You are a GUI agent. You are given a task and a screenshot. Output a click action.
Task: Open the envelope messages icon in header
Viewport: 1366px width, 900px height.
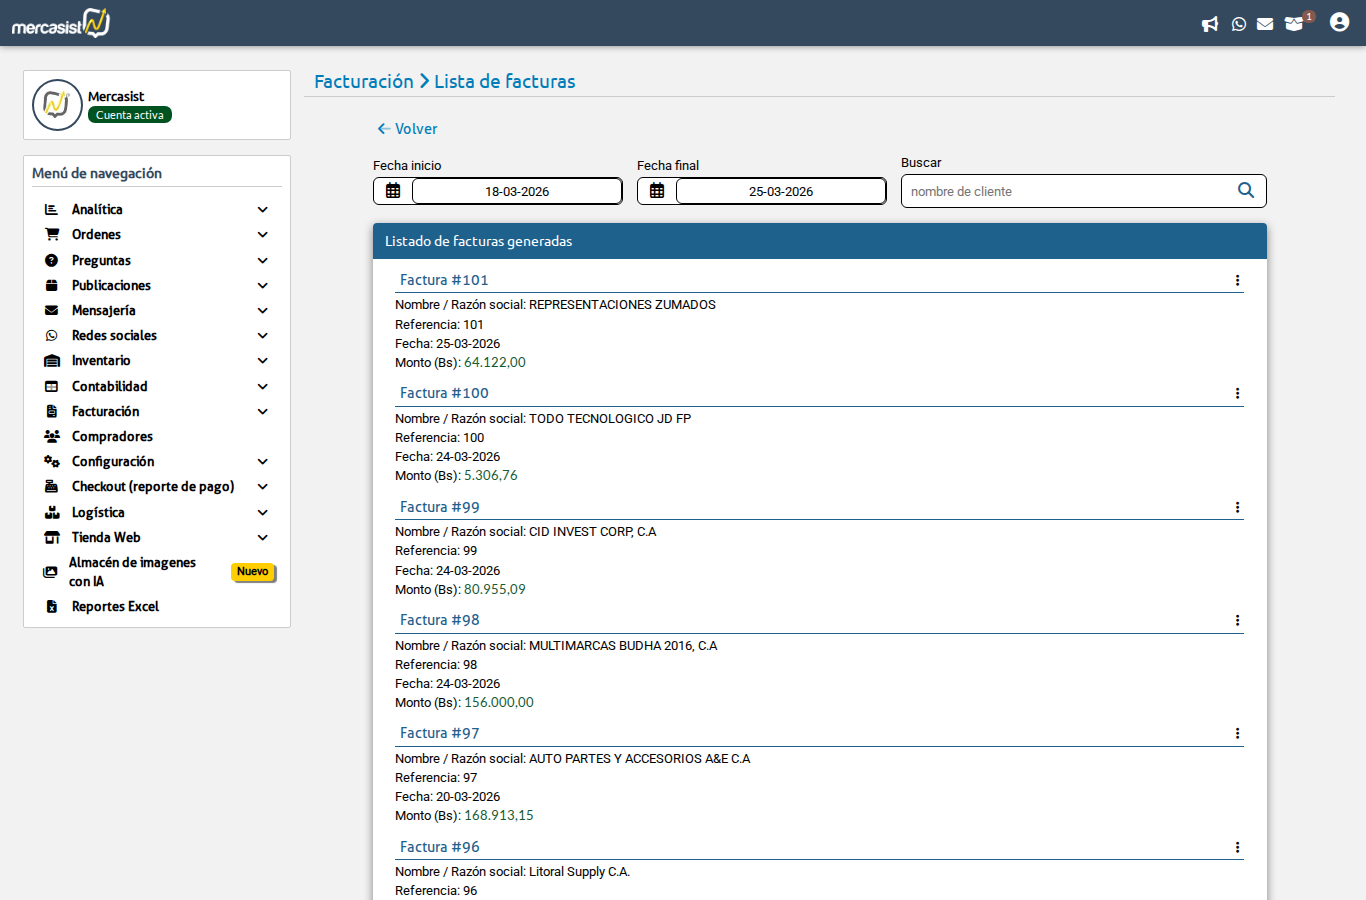pyautogui.click(x=1265, y=24)
